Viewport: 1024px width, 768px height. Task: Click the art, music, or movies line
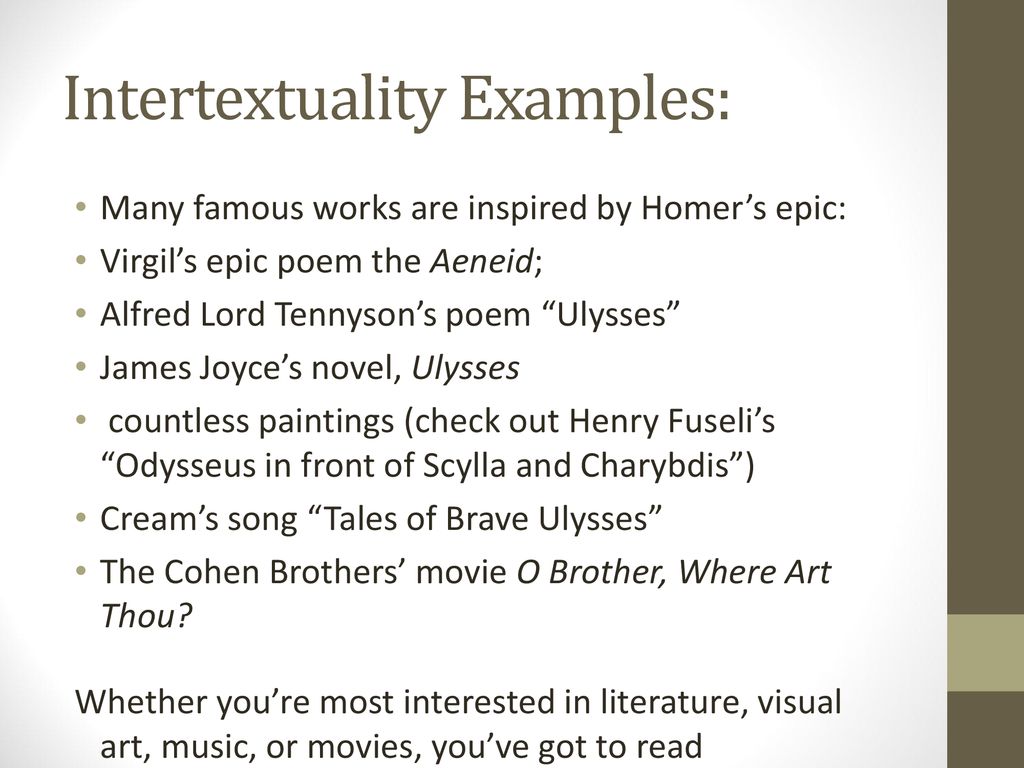click(x=401, y=746)
